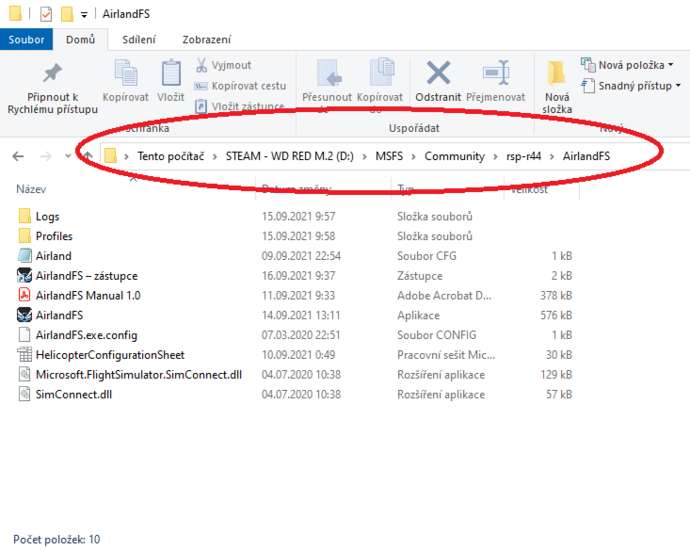The width and height of the screenshot is (690, 550).
Task: Click rsp-r44 breadcrumb in address bar
Action: coord(524,156)
